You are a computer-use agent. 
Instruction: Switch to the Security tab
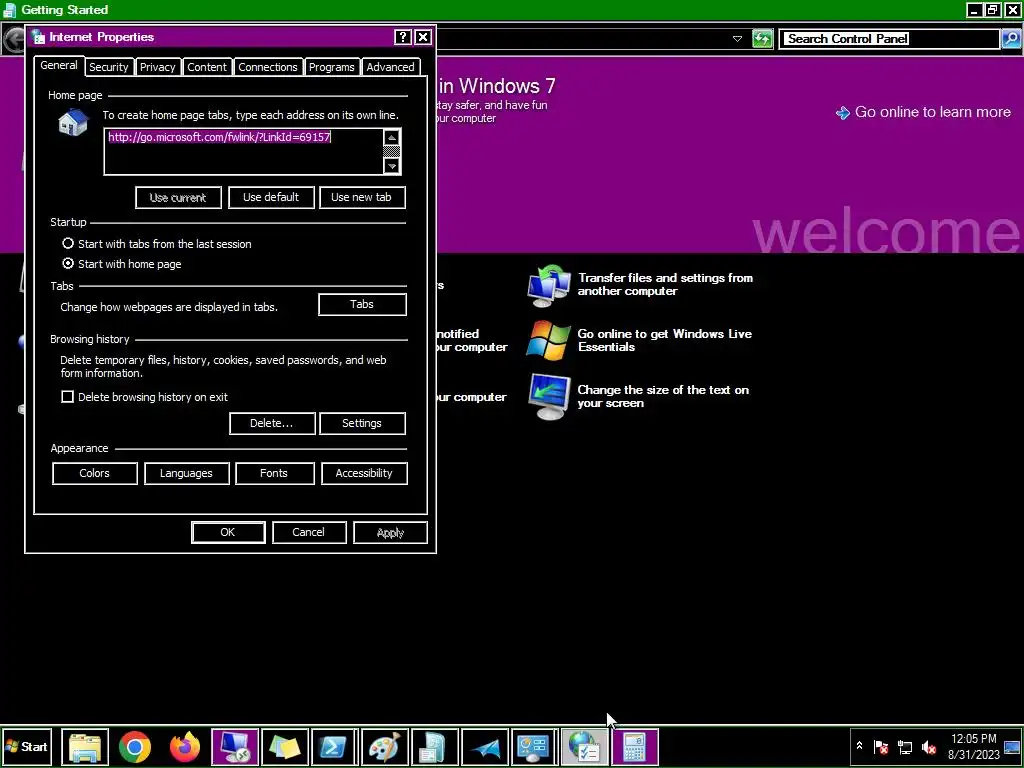pos(108,67)
